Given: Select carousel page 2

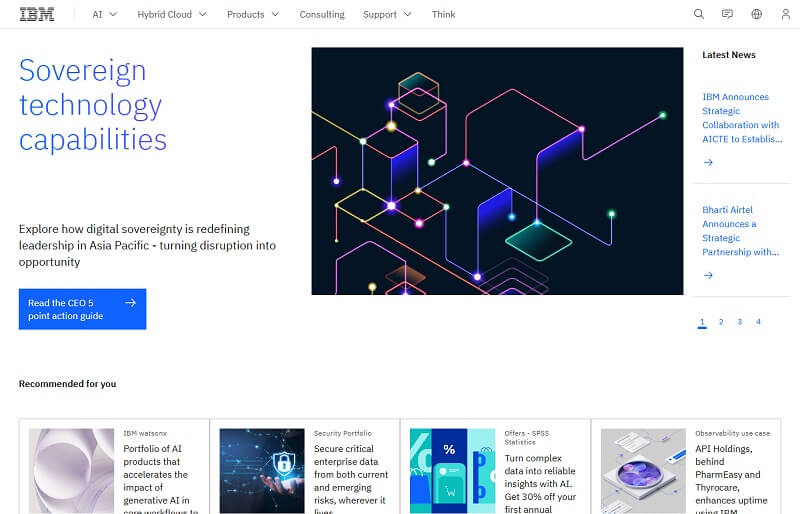Looking at the screenshot, I should (721, 322).
